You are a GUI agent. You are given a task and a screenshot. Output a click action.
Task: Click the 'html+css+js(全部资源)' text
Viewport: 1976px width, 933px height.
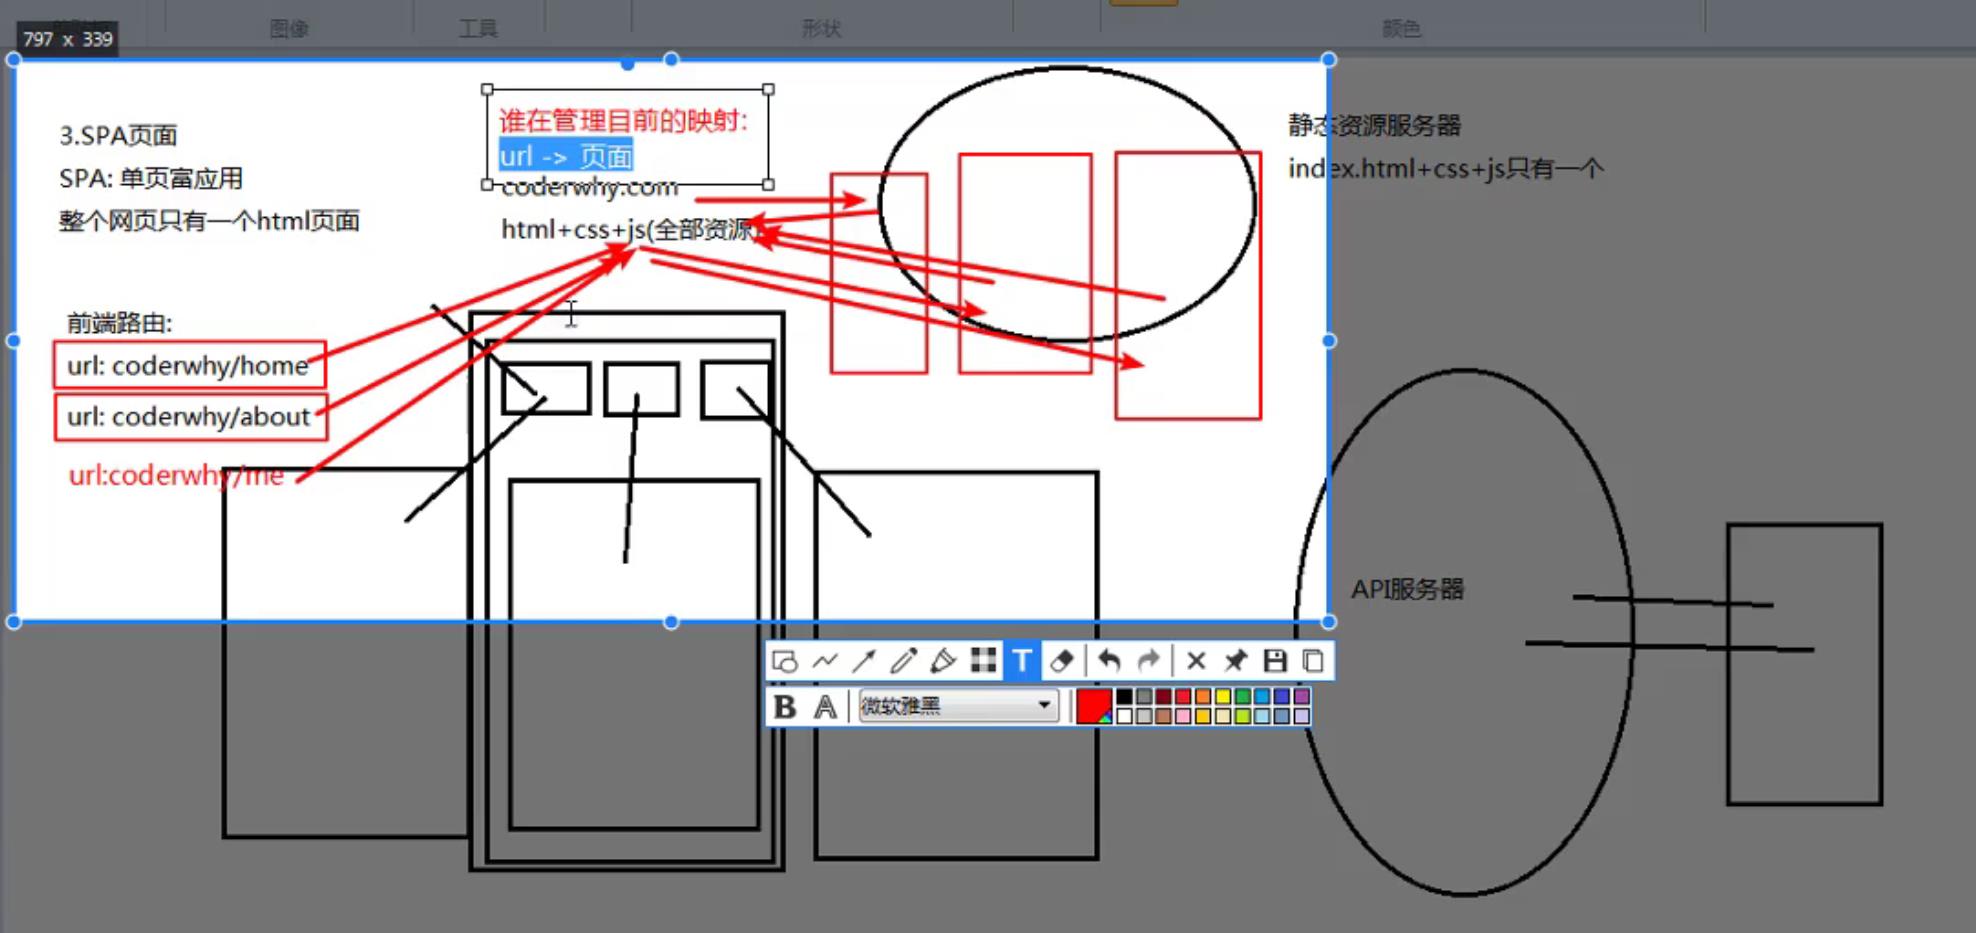[631, 229]
